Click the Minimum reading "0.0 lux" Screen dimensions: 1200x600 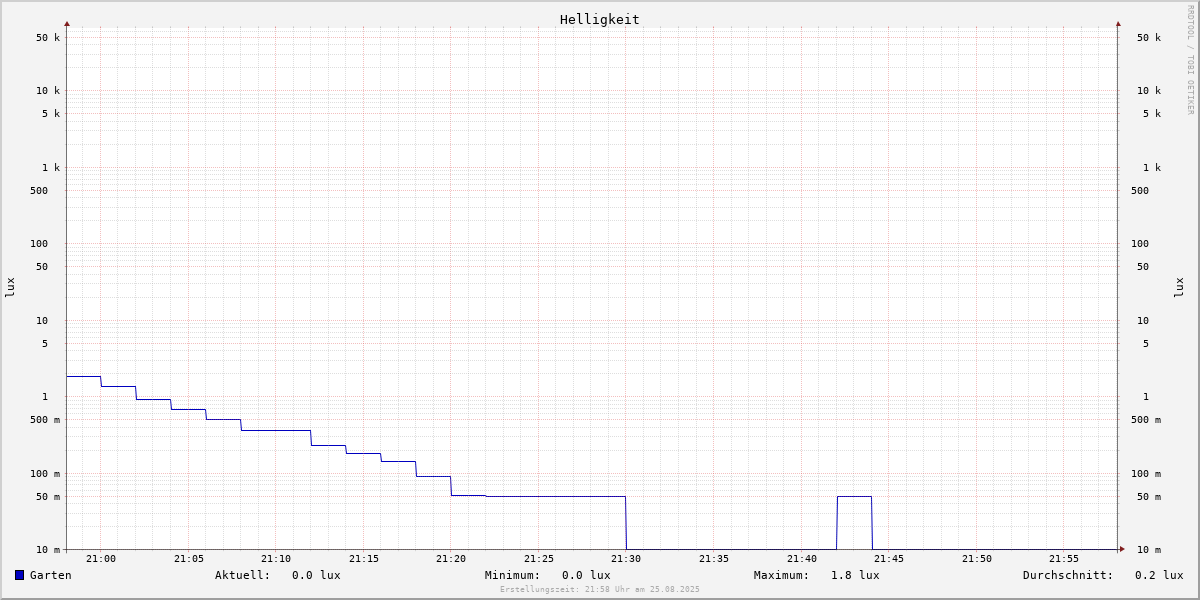click(x=586, y=575)
